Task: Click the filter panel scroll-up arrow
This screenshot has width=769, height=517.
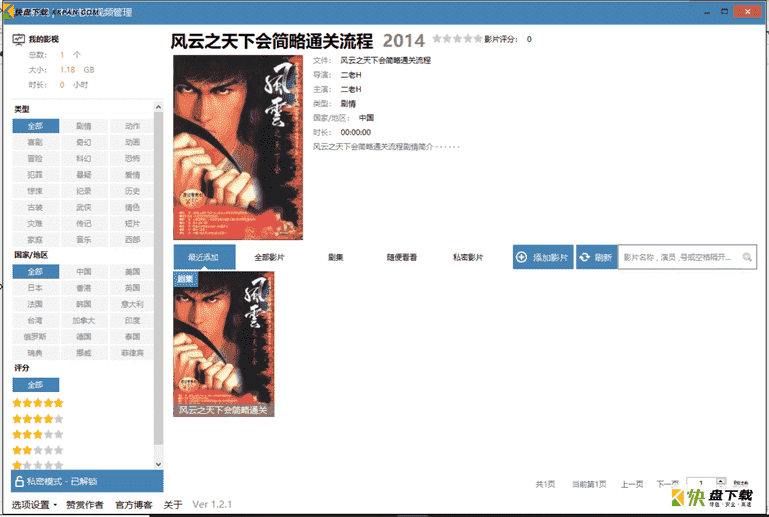Action: 158,107
